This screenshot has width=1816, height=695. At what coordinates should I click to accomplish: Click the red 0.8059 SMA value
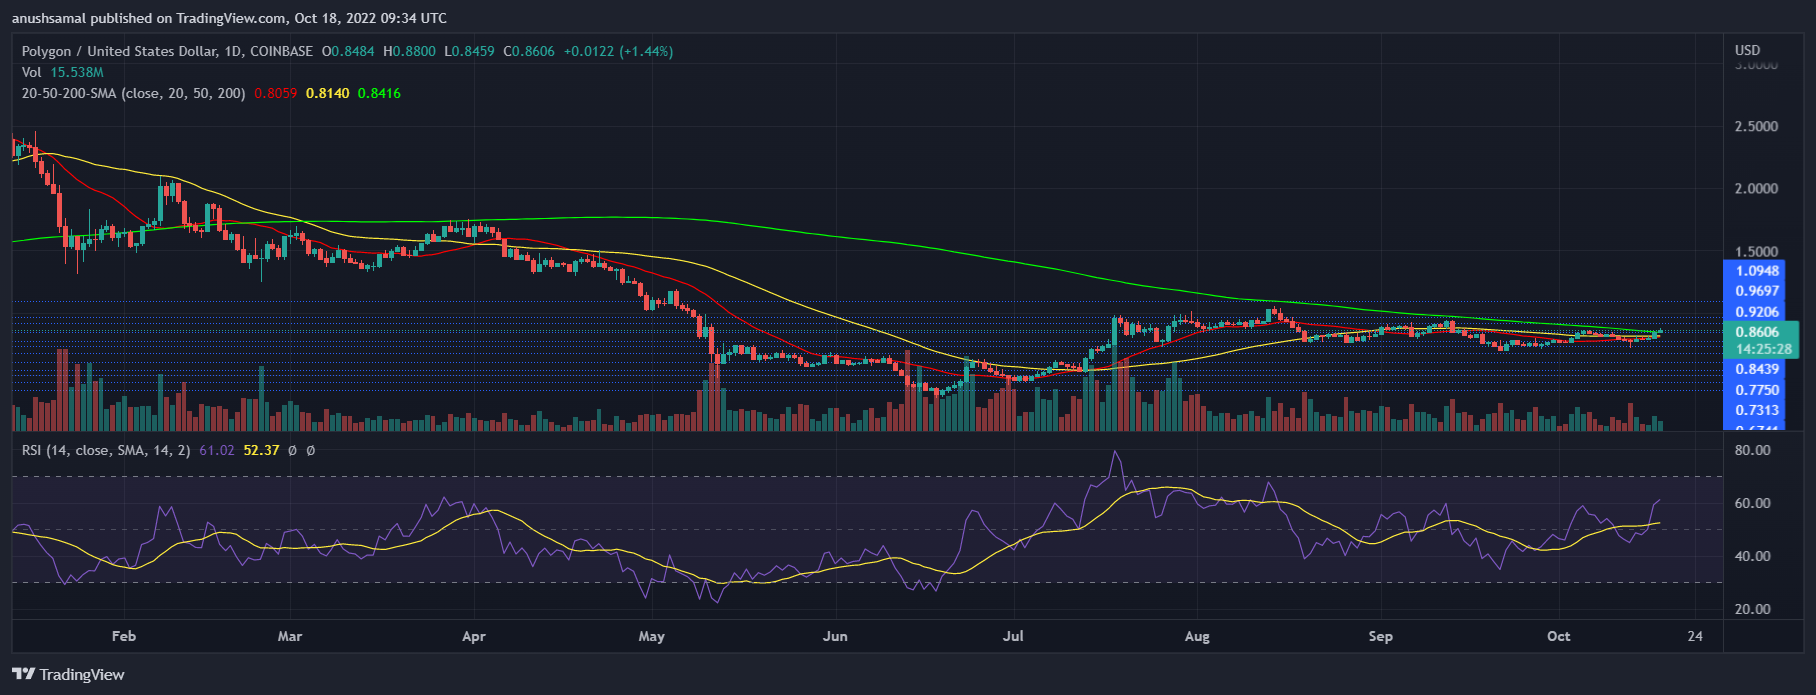point(275,93)
